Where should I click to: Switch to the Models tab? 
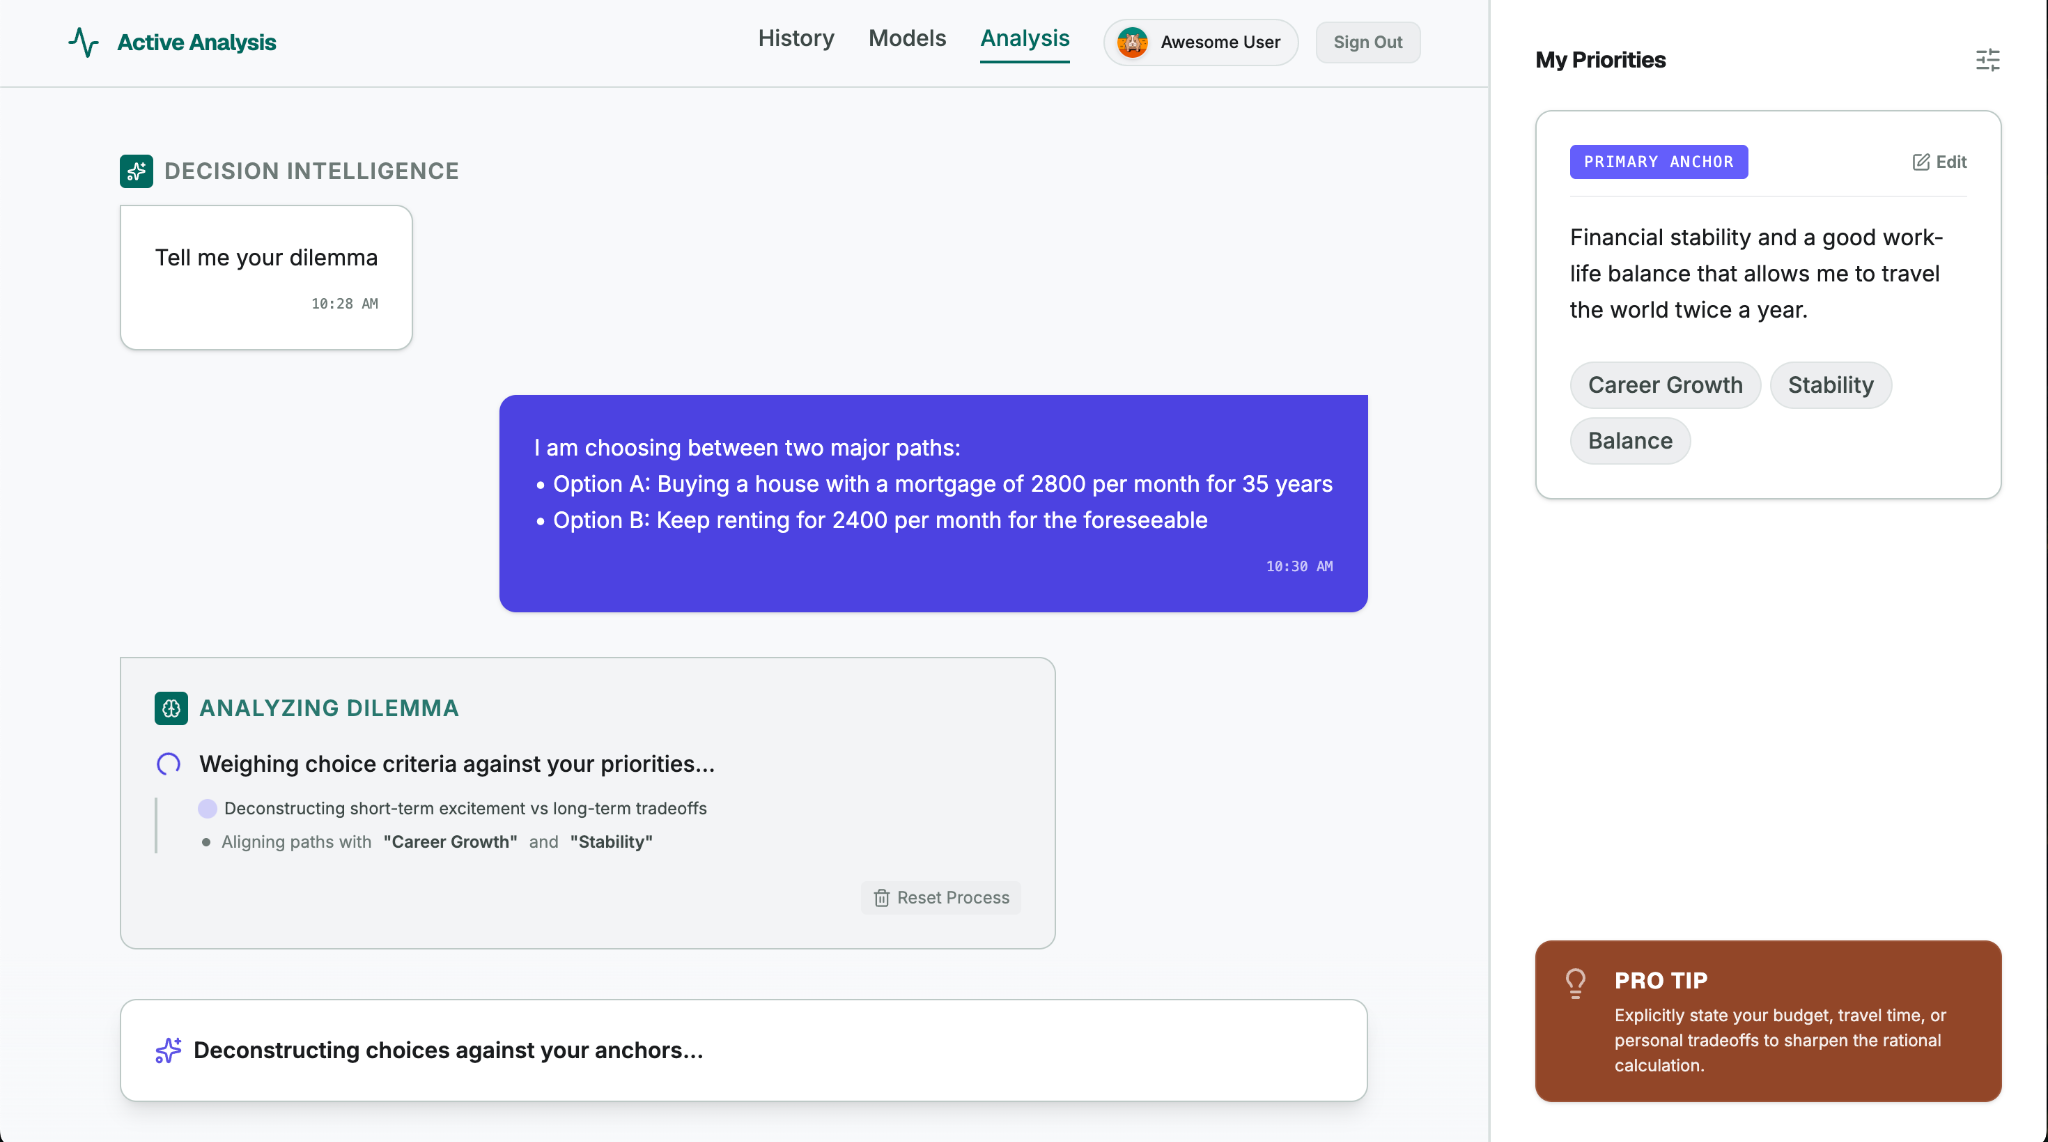[907, 38]
